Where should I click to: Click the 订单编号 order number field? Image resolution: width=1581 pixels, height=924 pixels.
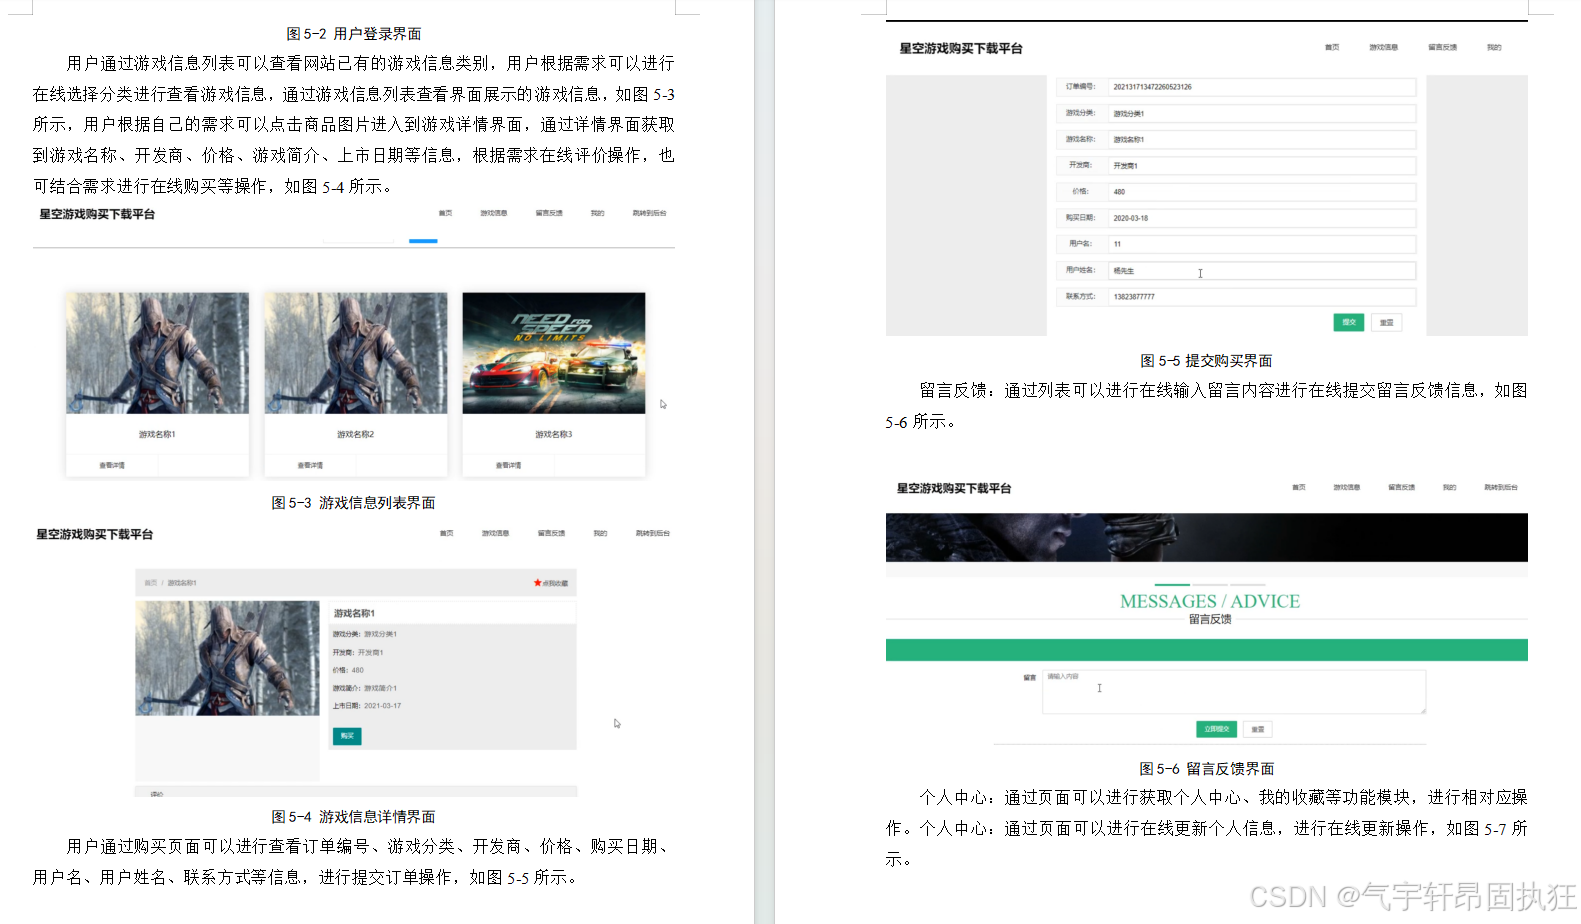click(1262, 87)
